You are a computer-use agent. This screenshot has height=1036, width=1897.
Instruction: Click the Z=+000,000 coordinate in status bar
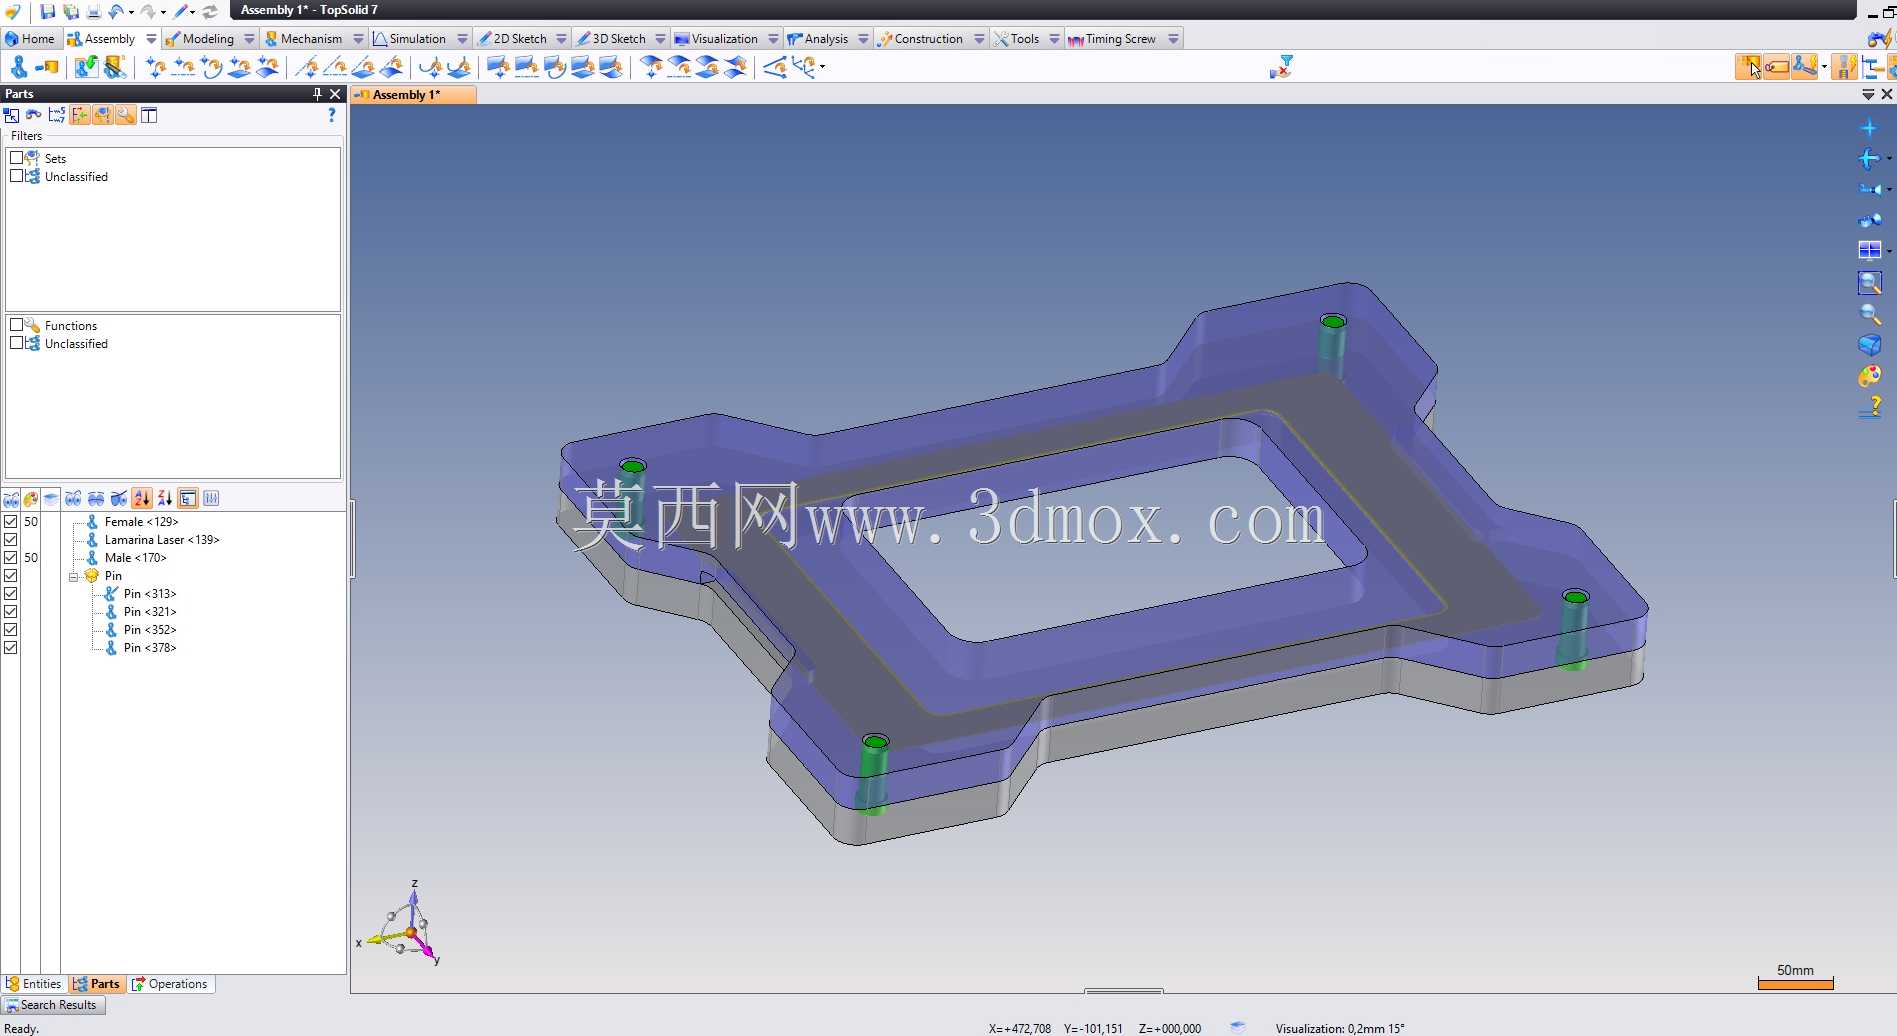coord(1170,1028)
